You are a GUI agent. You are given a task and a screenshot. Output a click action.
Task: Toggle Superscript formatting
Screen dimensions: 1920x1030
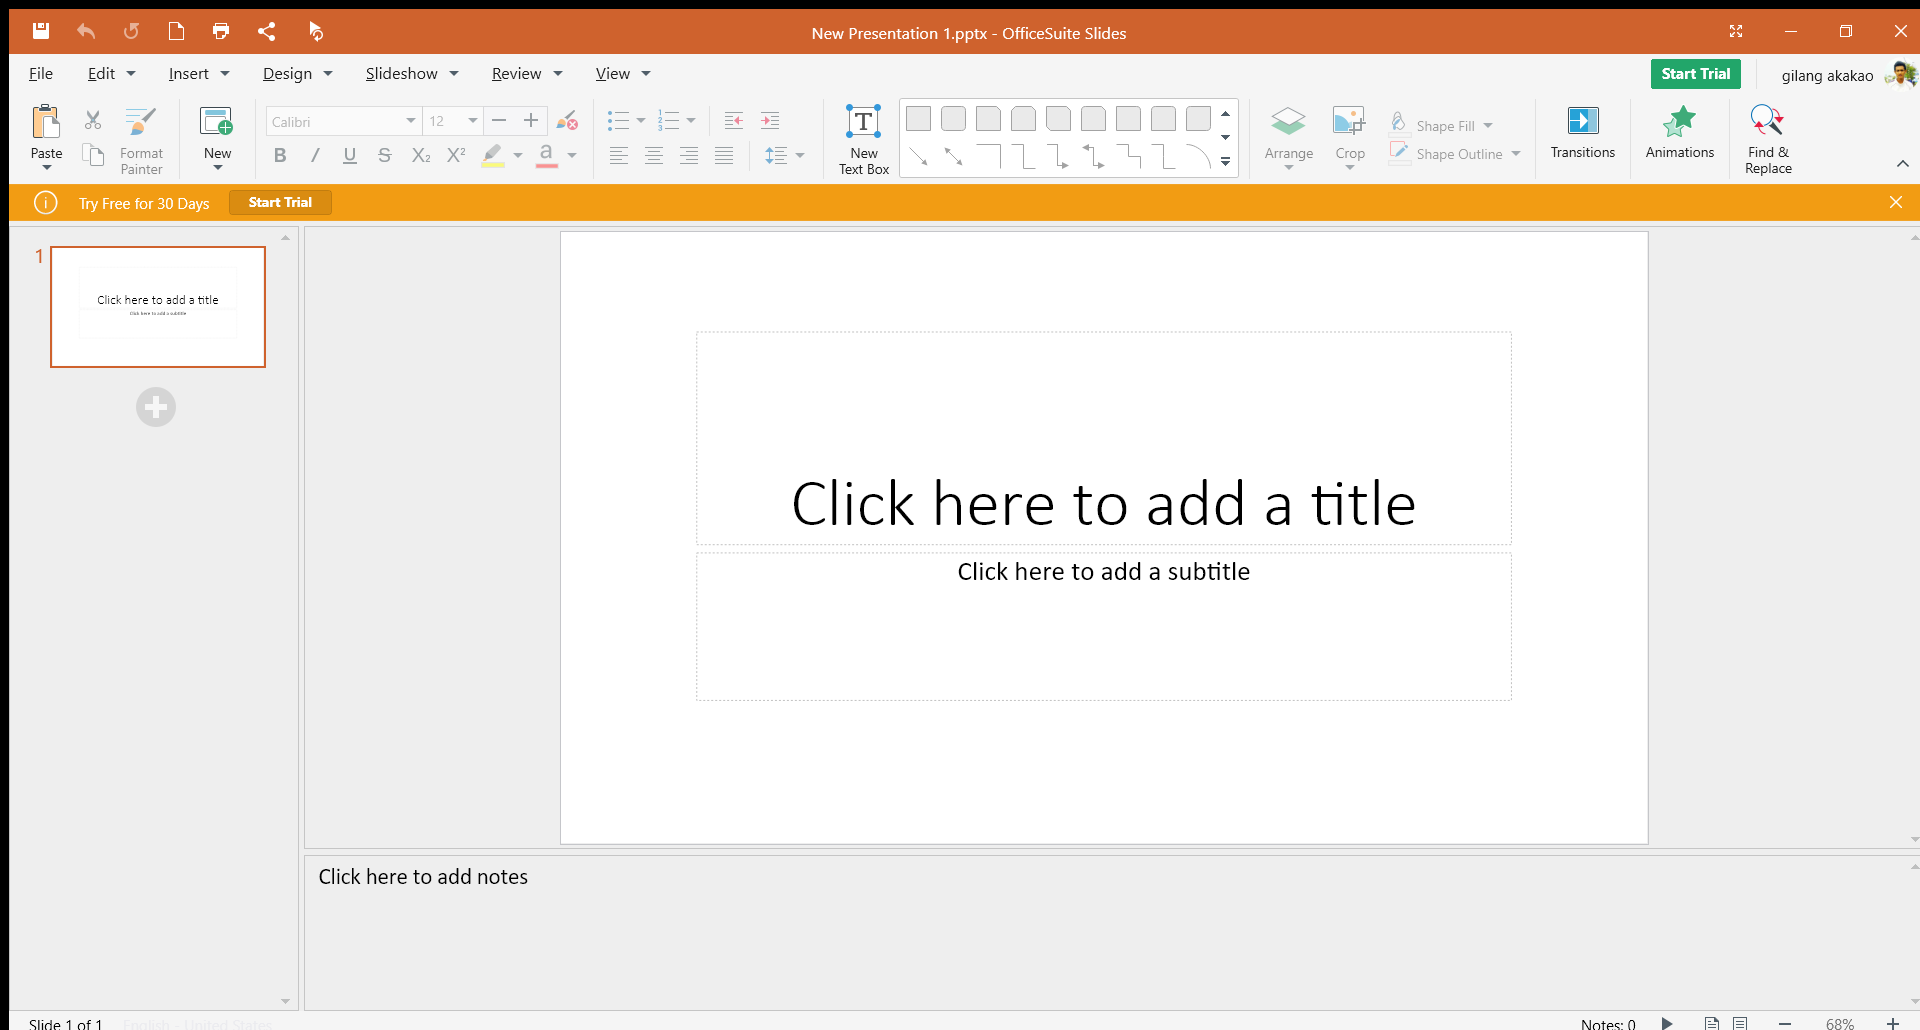(x=456, y=155)
